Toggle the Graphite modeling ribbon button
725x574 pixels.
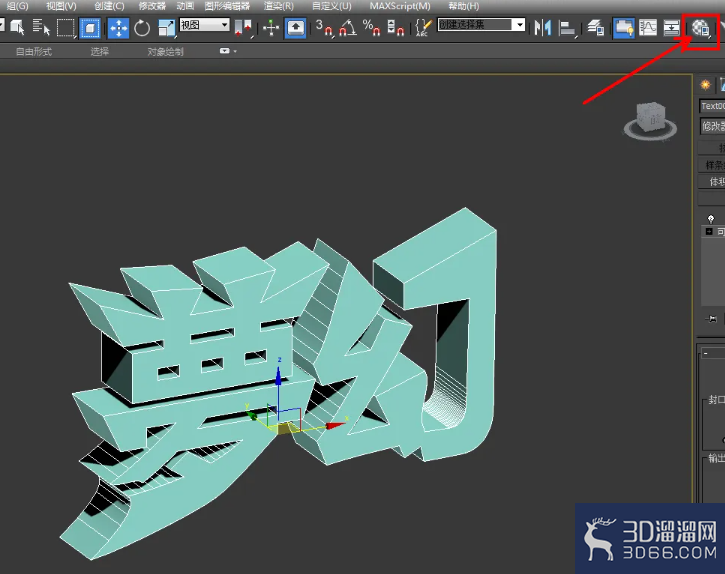tap(624, 28)
